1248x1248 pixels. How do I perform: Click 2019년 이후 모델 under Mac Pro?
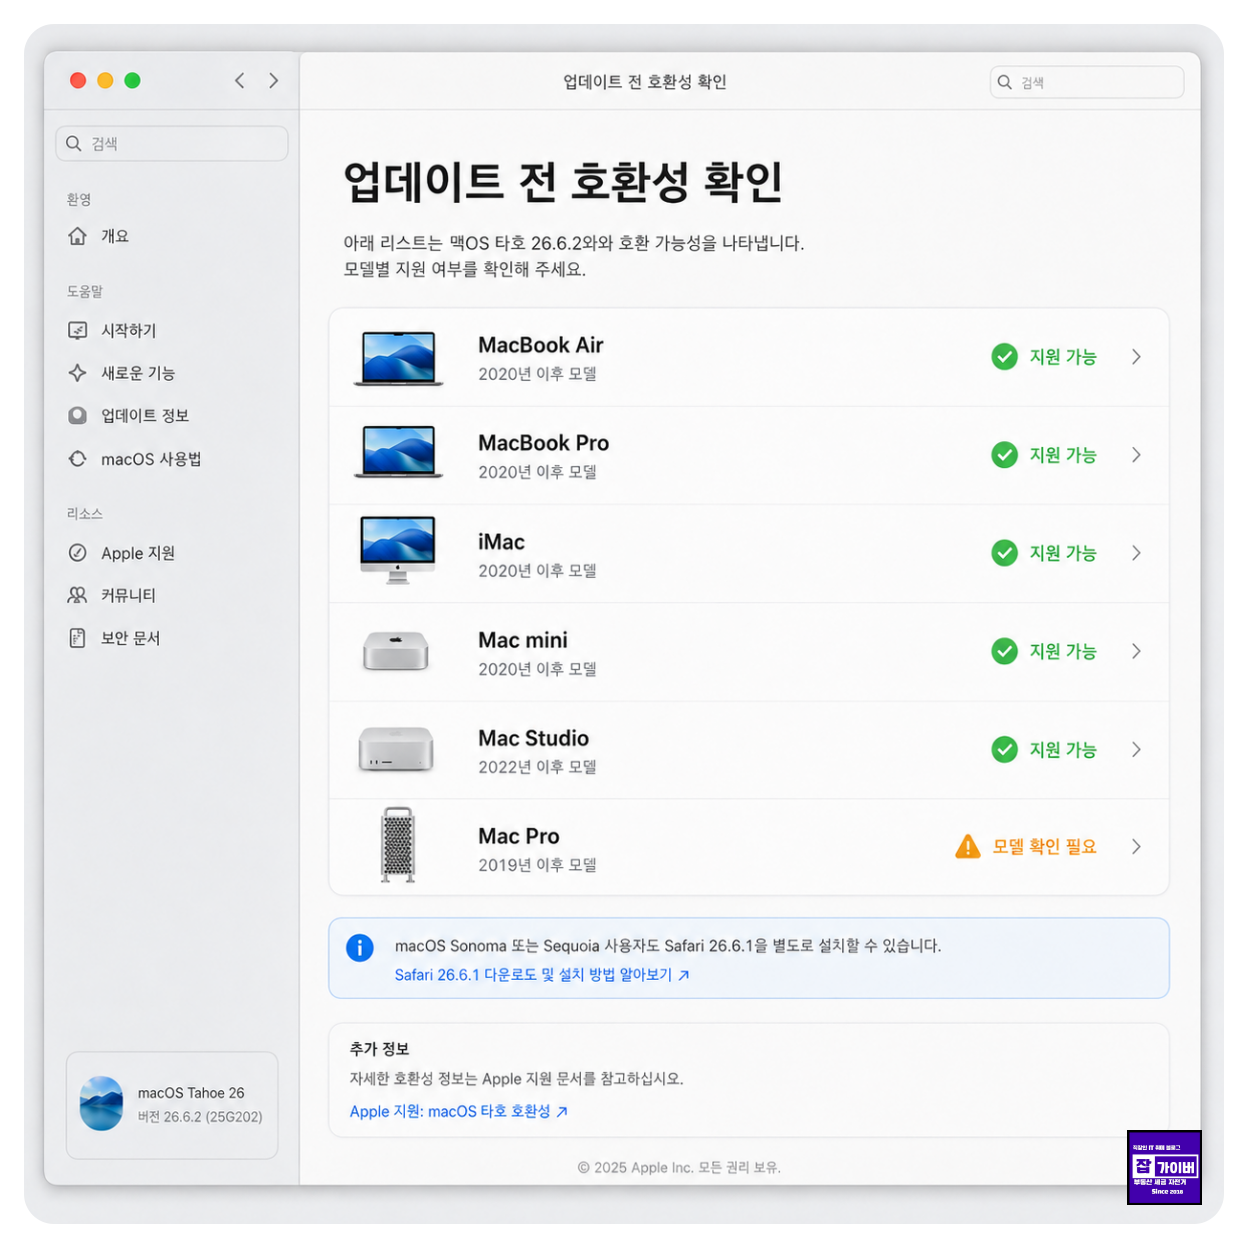[x=537, y=865]
